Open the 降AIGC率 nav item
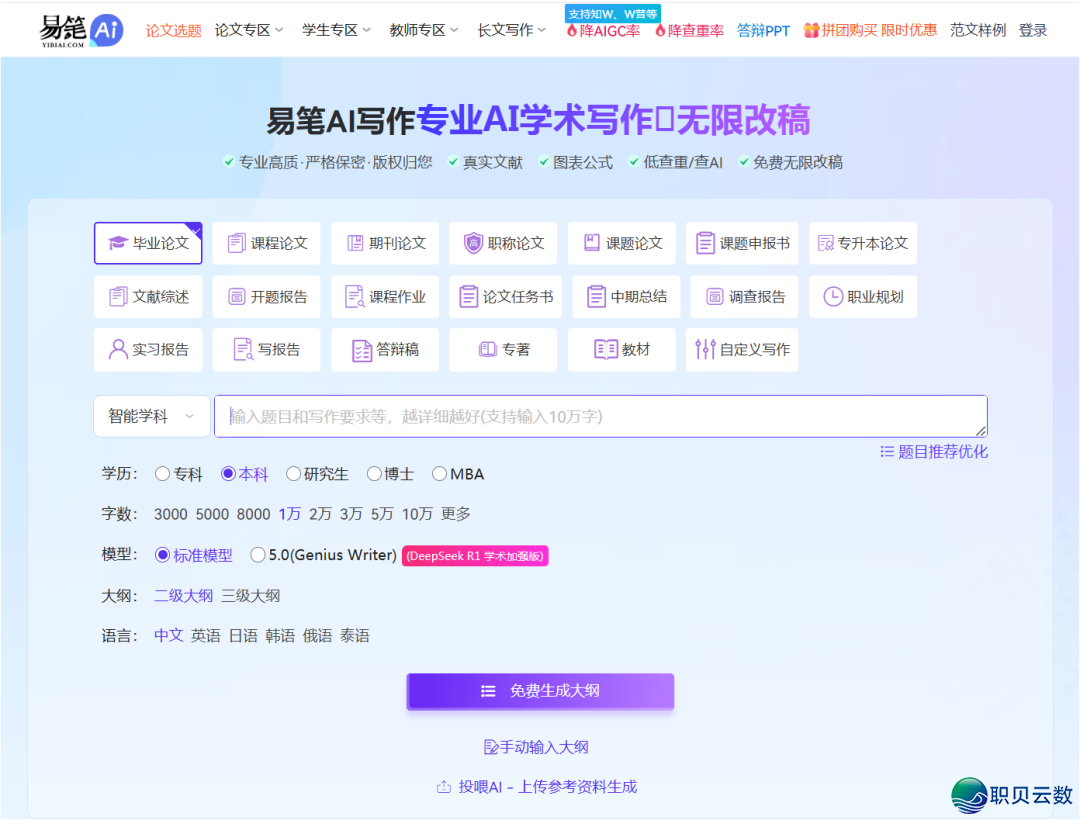Image resolution: width=1080 pixels, height=820 pixels. coord(603,30)
